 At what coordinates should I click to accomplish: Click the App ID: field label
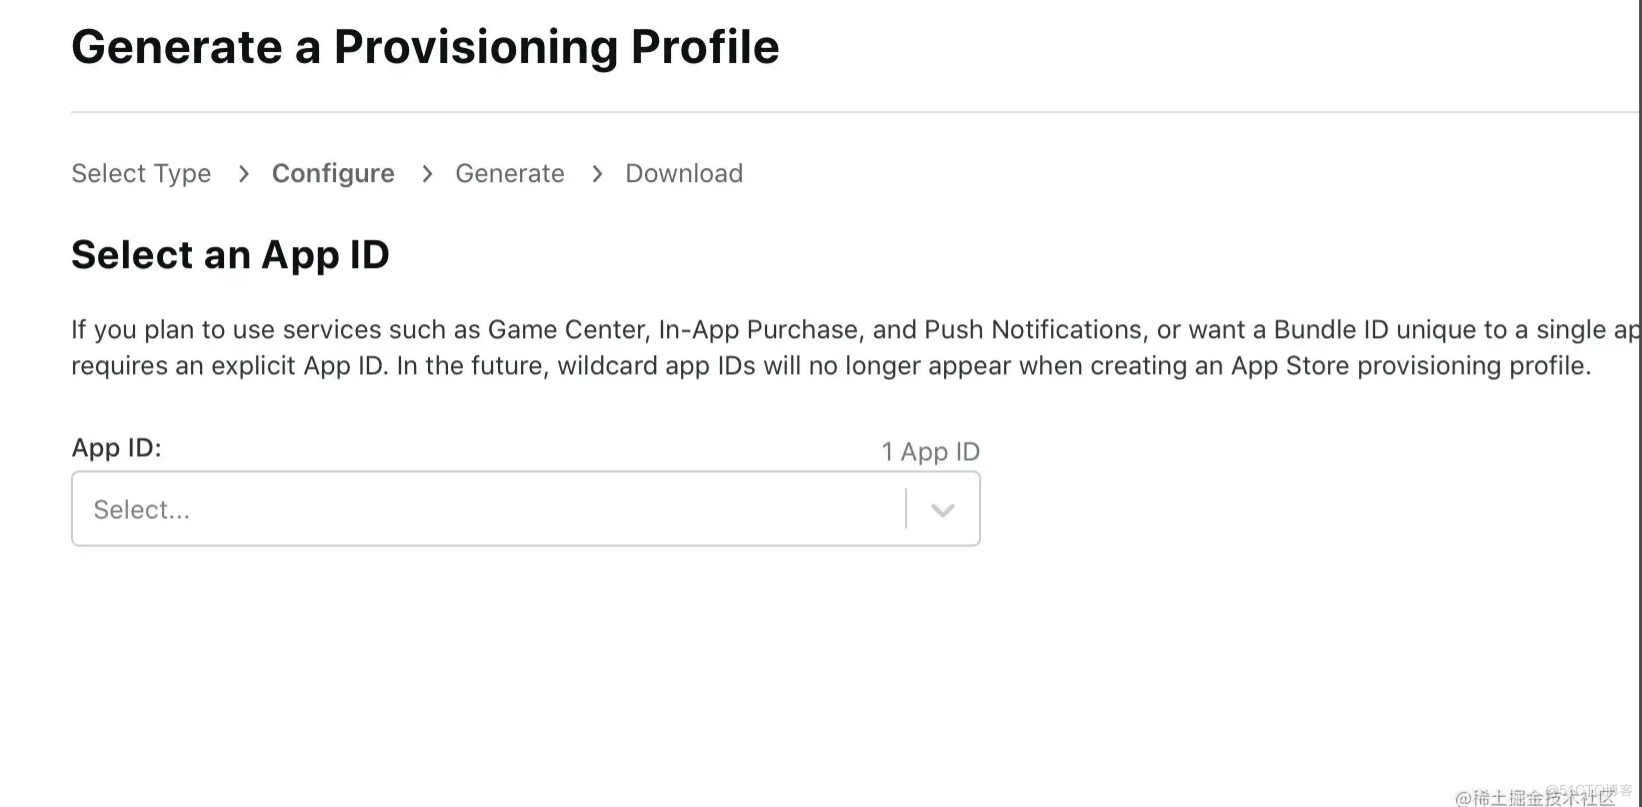tap(116, 447)
